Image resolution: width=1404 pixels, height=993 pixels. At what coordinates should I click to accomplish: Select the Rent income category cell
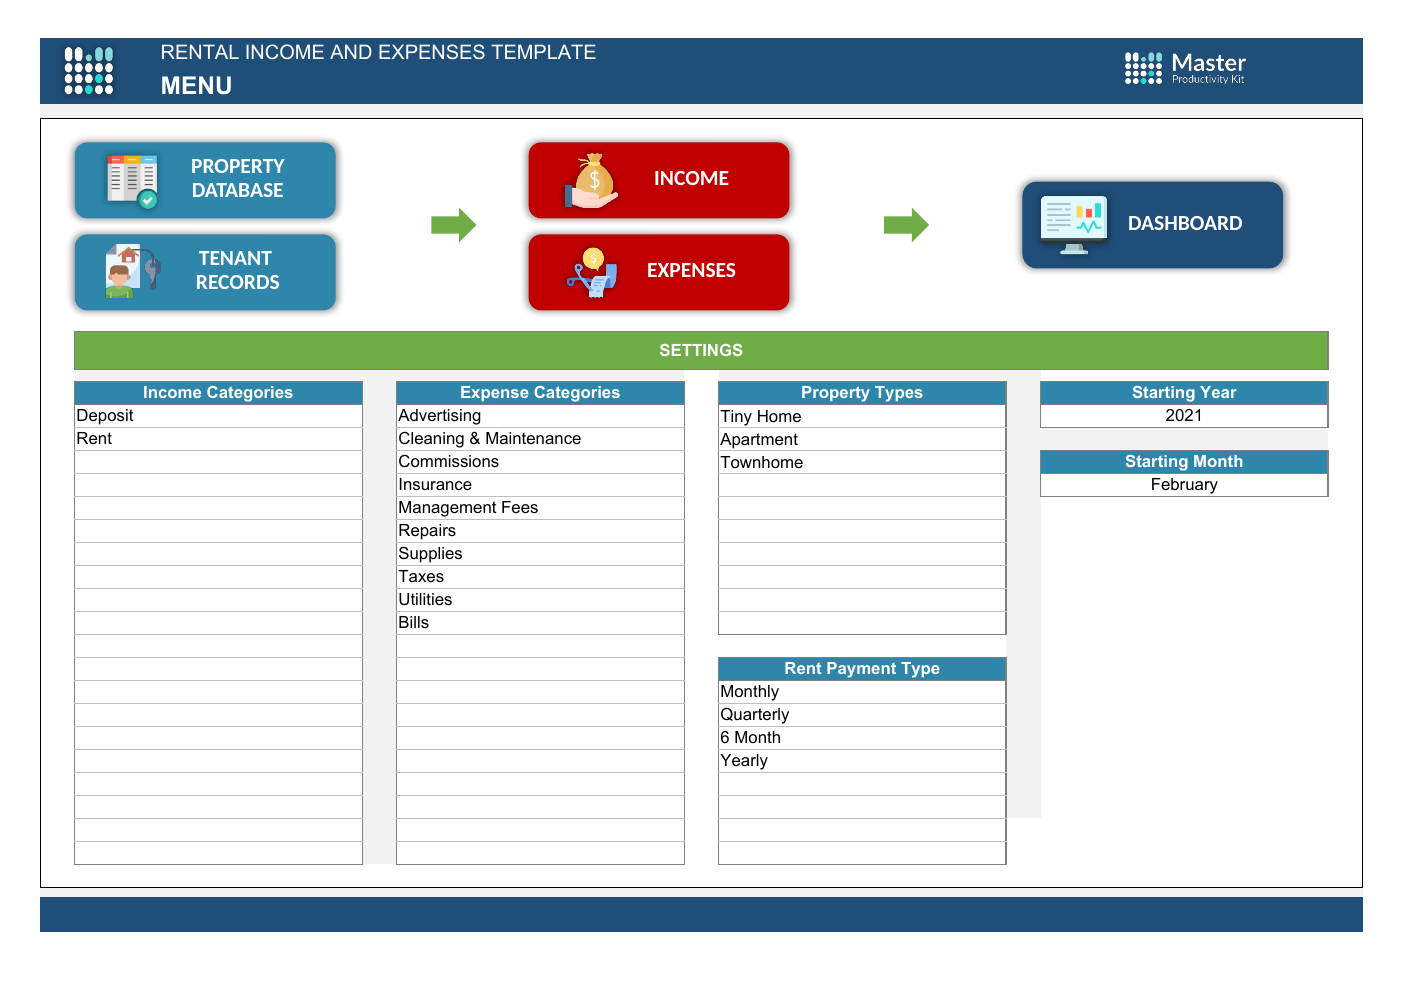pos(218,439)
